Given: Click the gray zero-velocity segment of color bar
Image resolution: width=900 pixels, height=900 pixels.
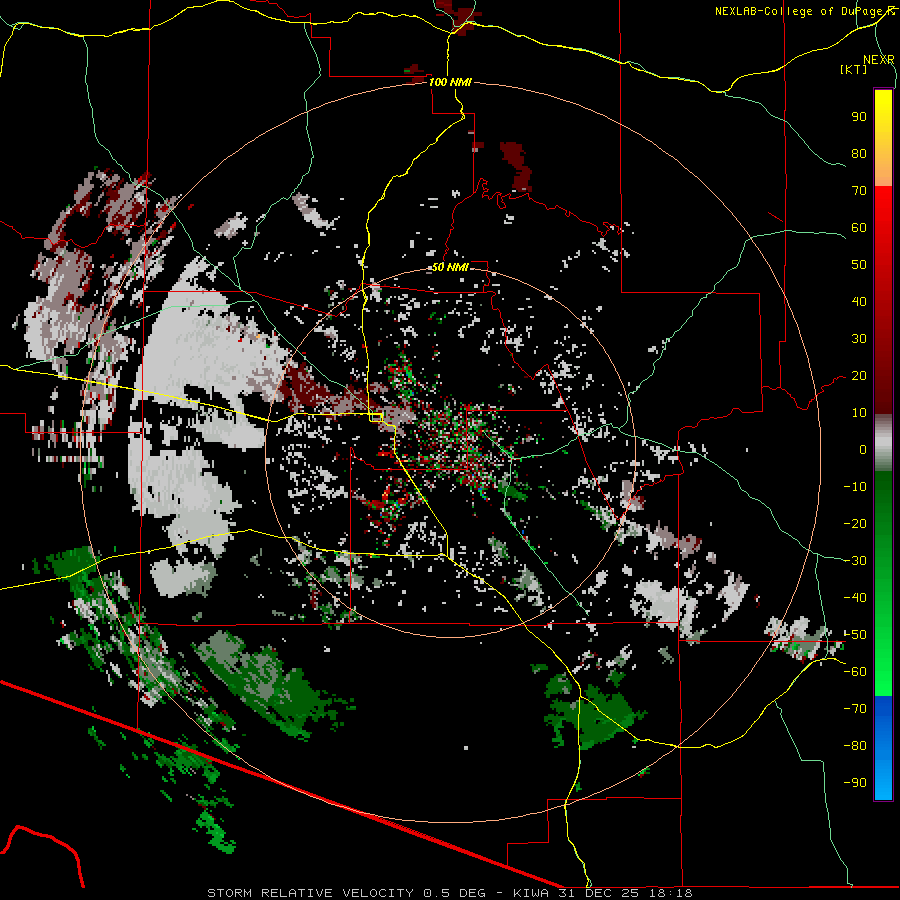Looking at the screenshot, I should (x=883, y=443).
